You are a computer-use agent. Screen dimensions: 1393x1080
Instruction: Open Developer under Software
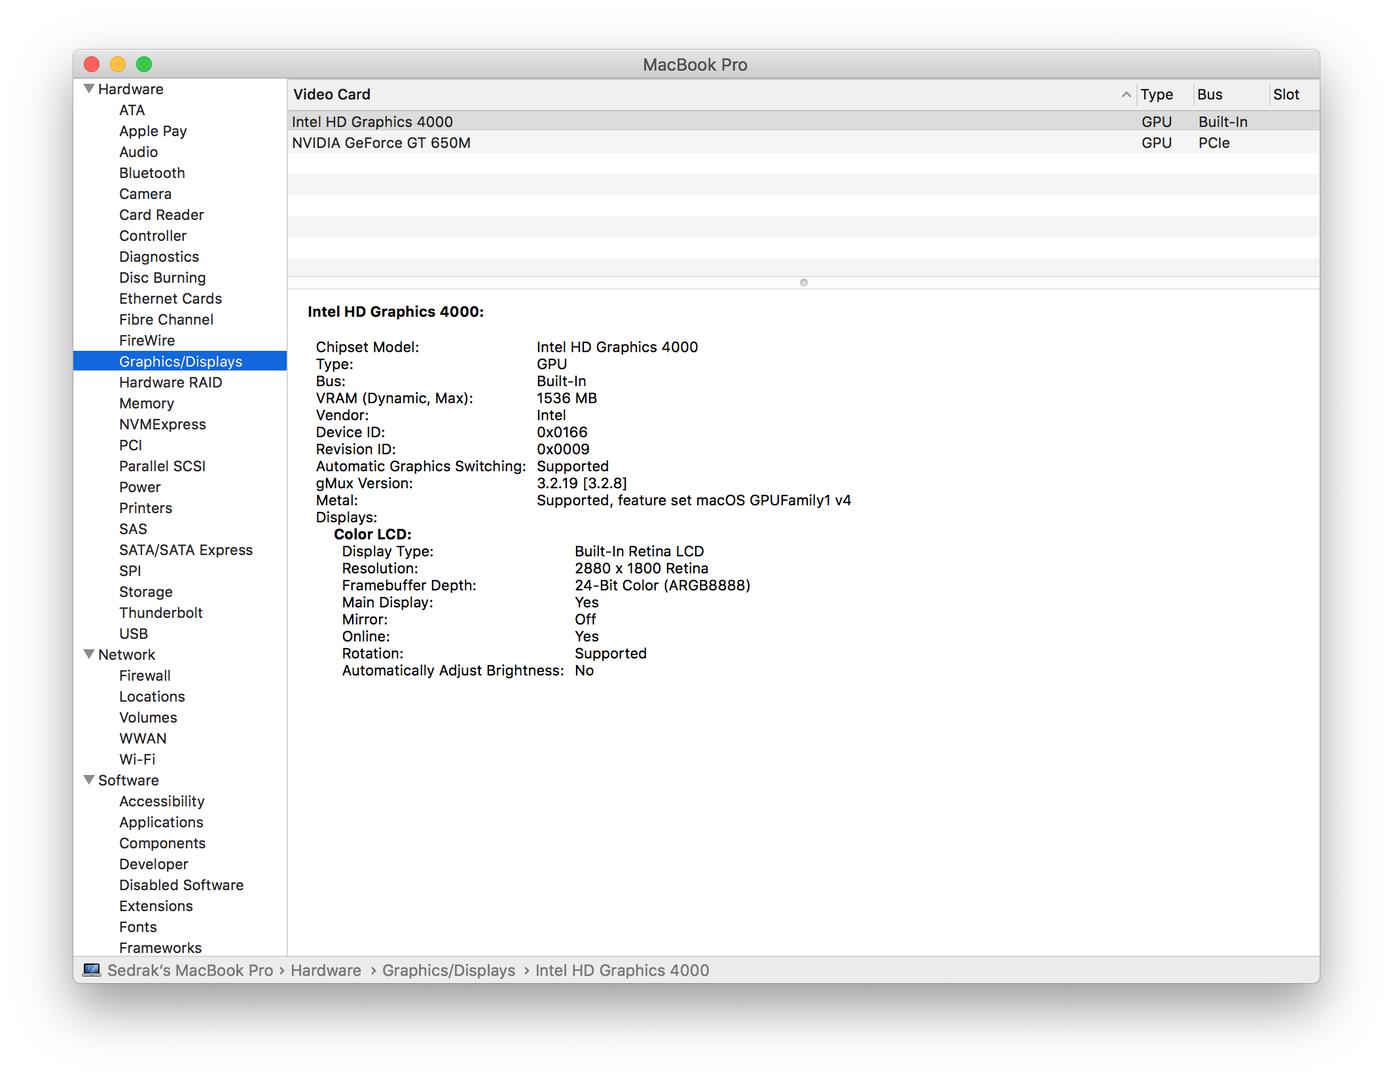tap(153, 866)
